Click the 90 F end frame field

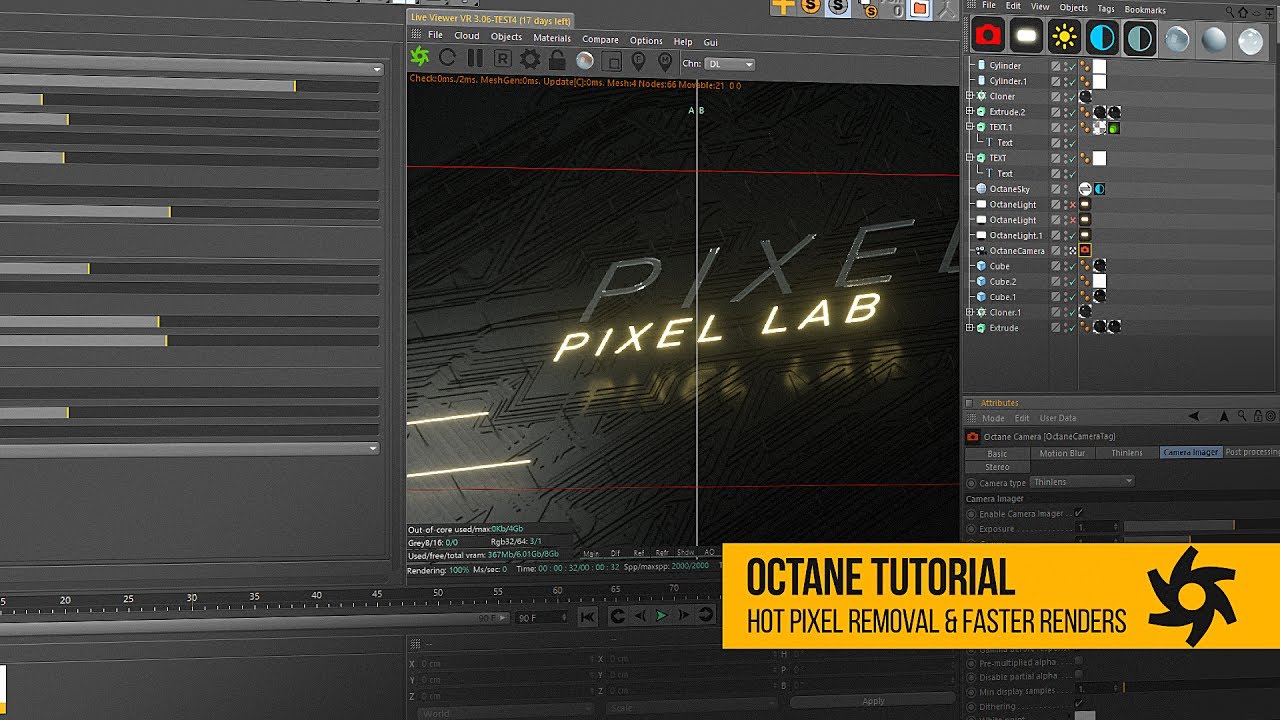541,618
